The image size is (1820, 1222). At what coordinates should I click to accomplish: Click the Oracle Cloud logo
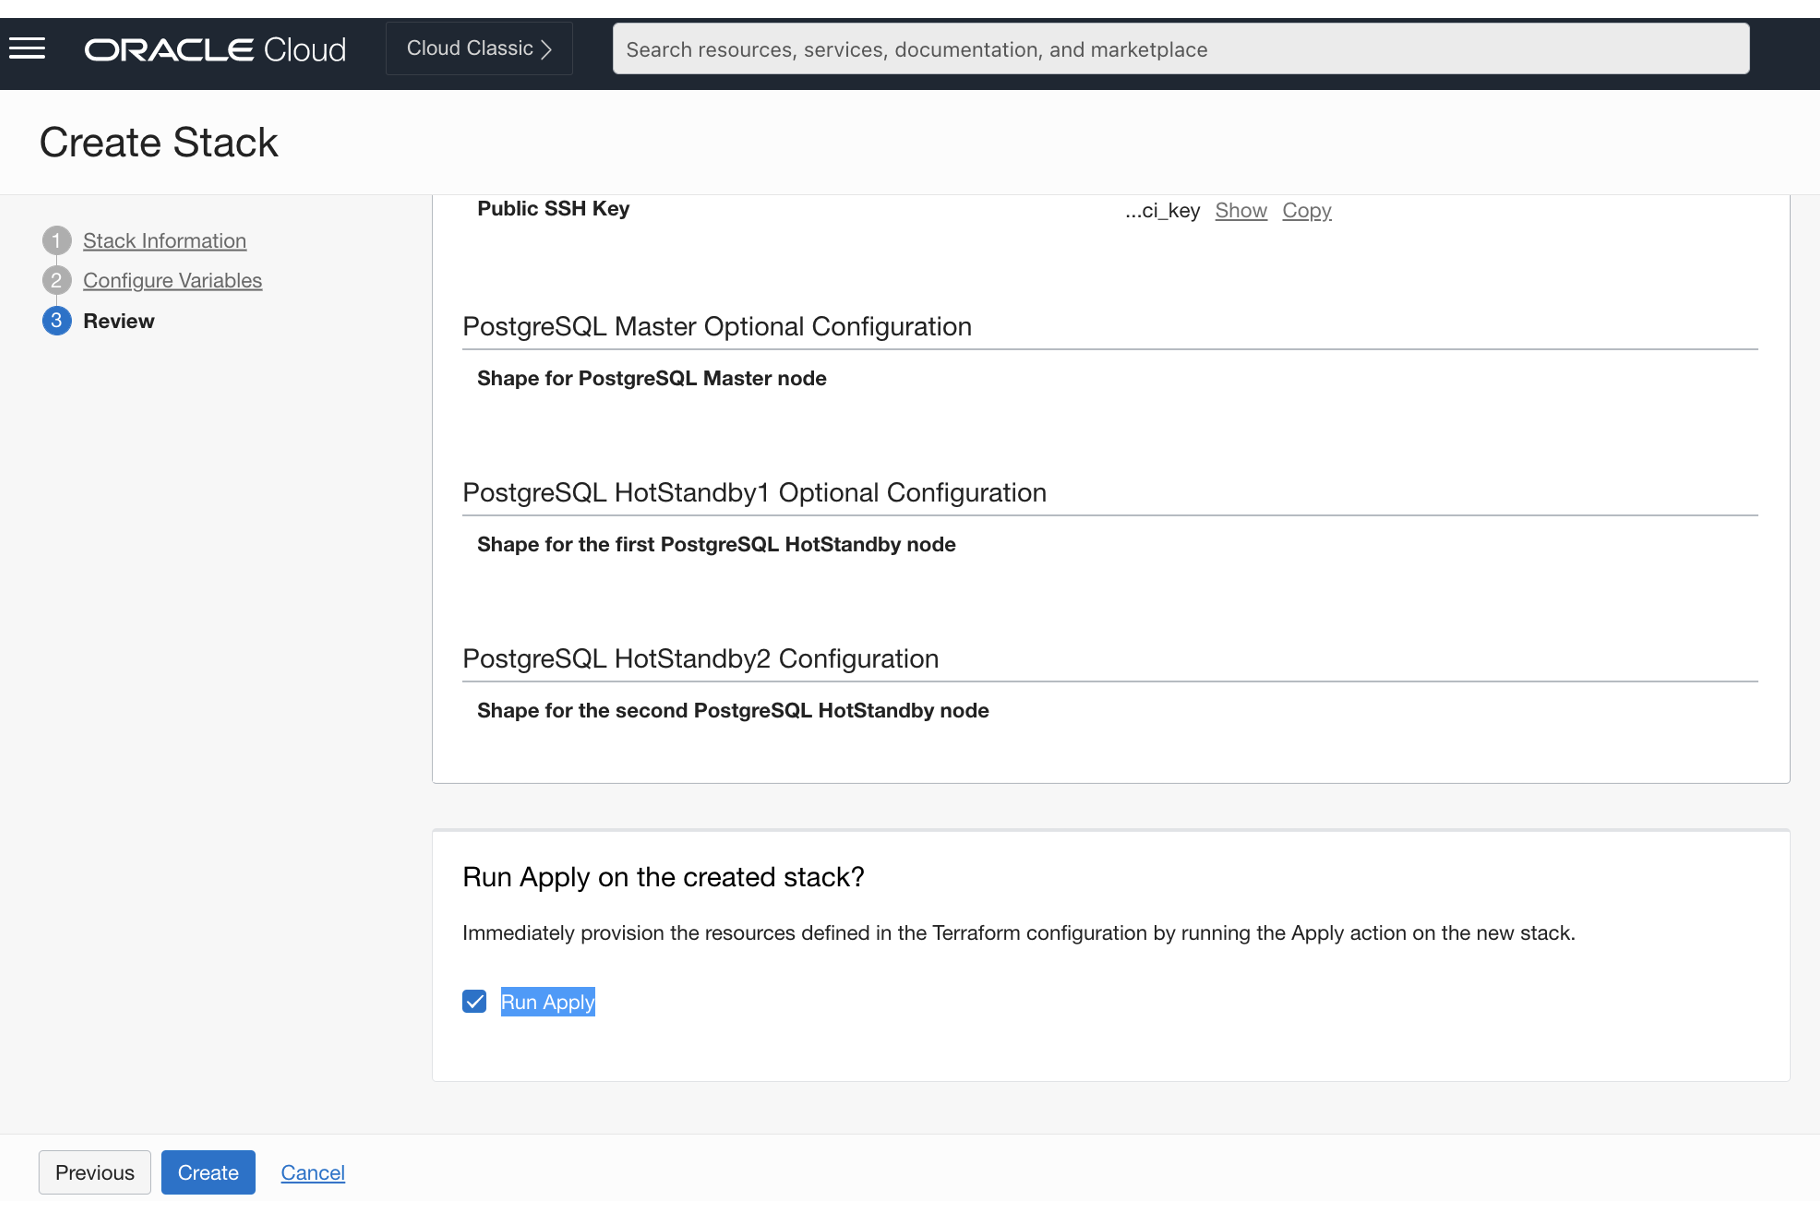[215, 49]
